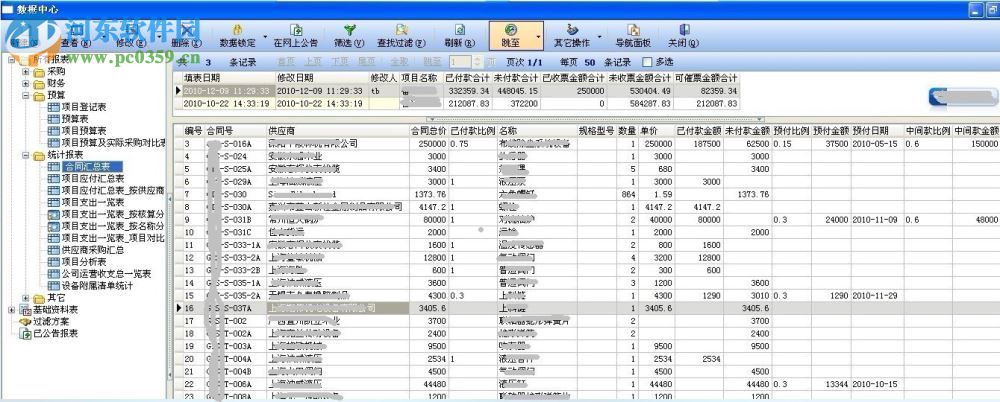This screenshot has width=1000, height=402.
Task: Sort by 修改日期 column header
Action: [322, 78]
